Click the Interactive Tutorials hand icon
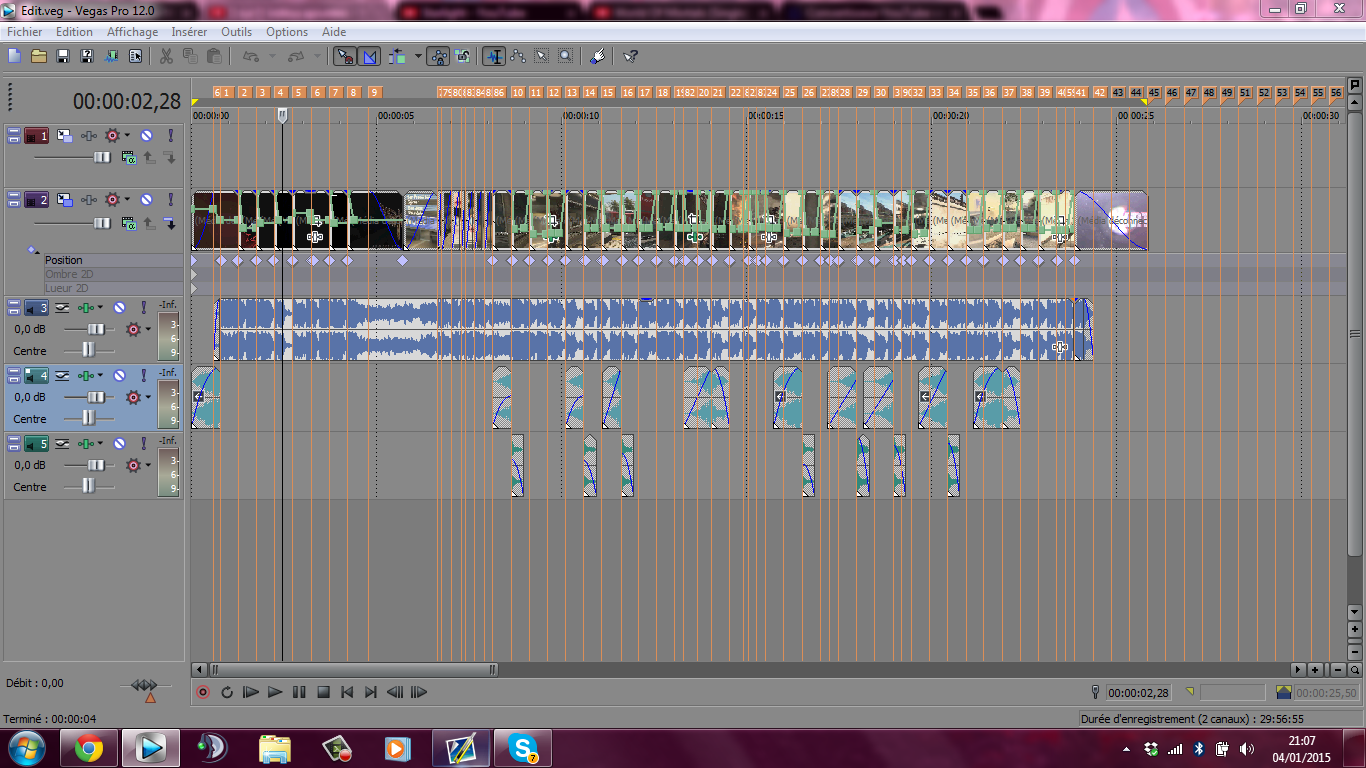The height and width of the screenshot is (768, 1366). click(597, 56)
